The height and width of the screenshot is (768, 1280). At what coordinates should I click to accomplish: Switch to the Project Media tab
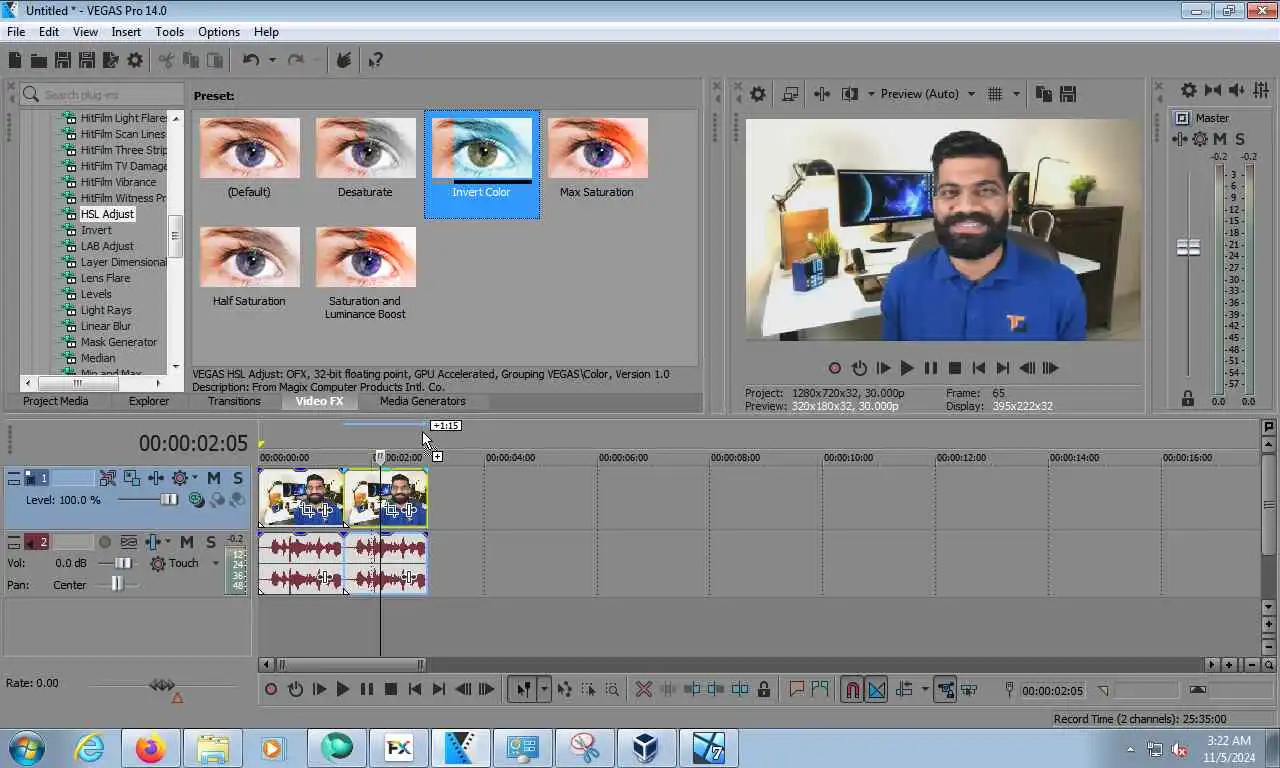click(56, 401)
